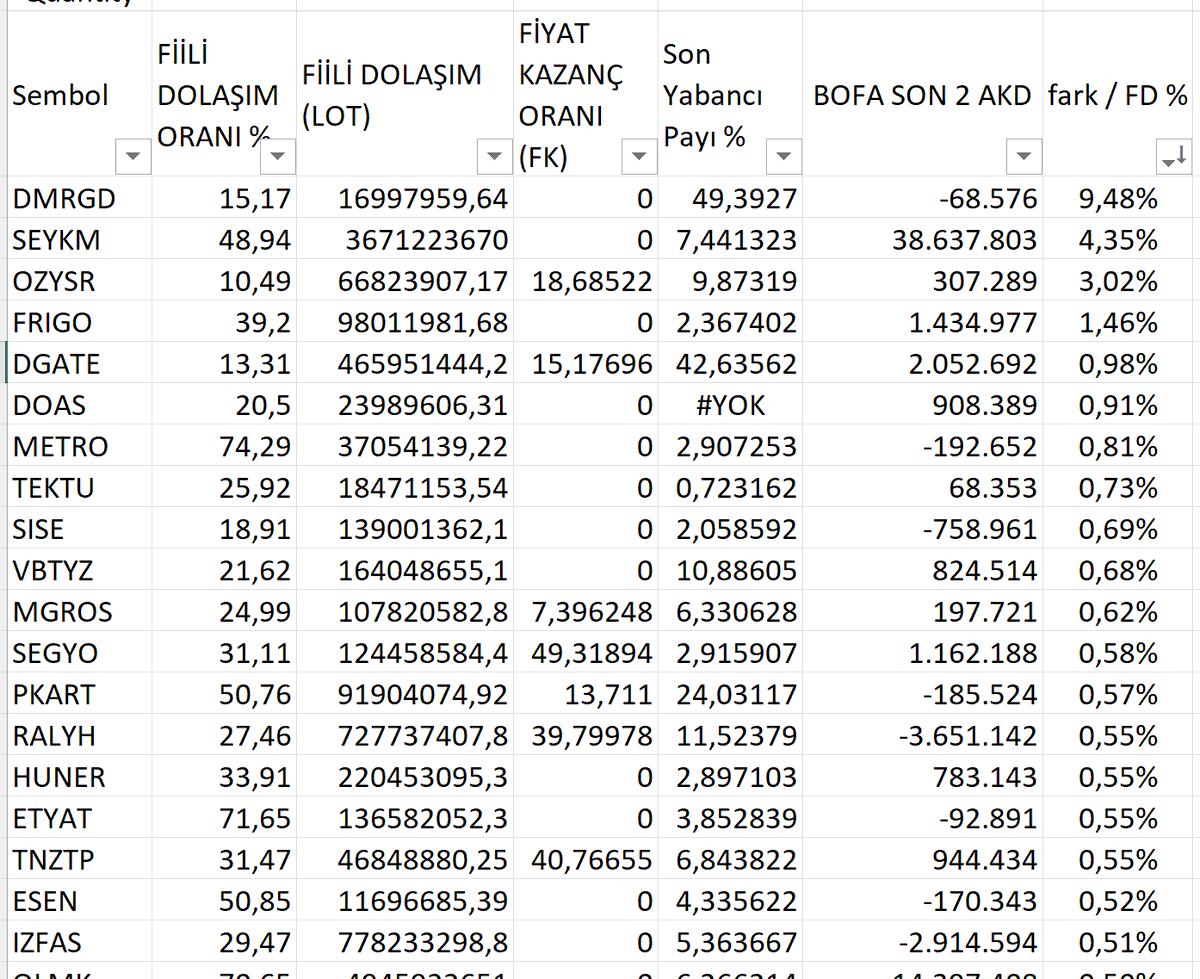This screenshot has width=1200, height=979.
Task: Click the 24,03117 foreign share for PKART
Action: tap(730, 695)
